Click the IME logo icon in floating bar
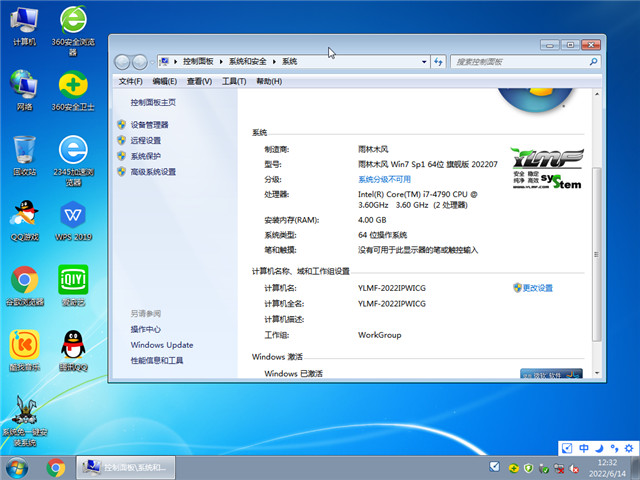Screen dimensions: 640x480 [x=567, y=448]
